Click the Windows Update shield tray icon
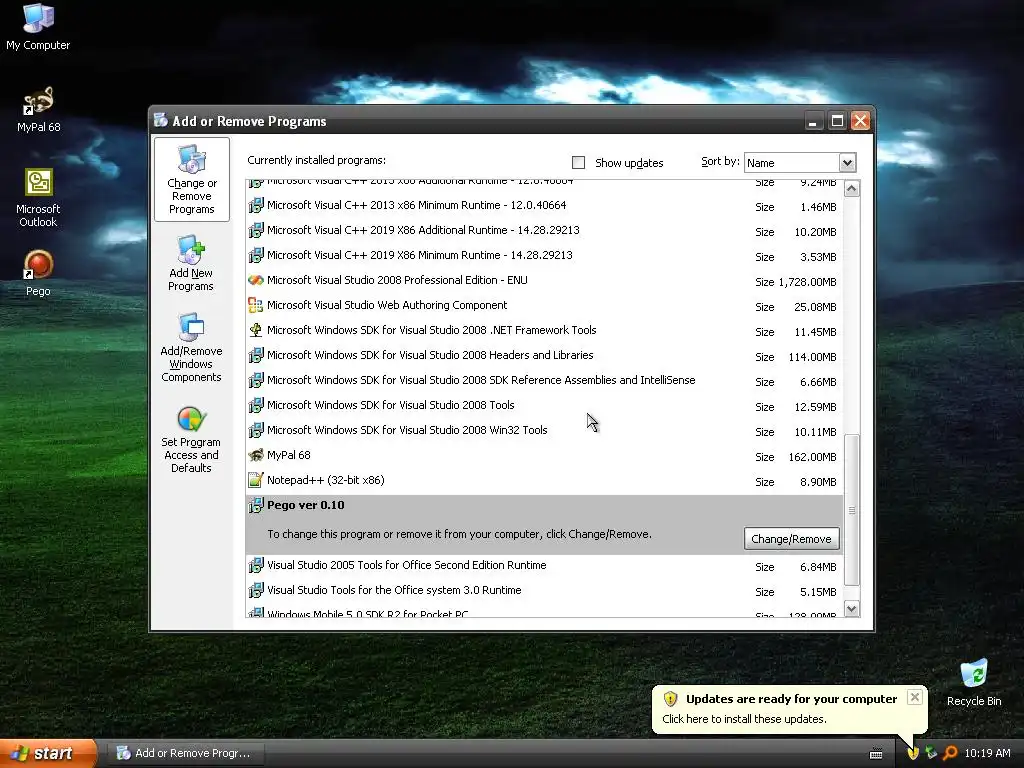Image resolution: width=1024 pixels, height=768 pixels. (x=912, y=753)
